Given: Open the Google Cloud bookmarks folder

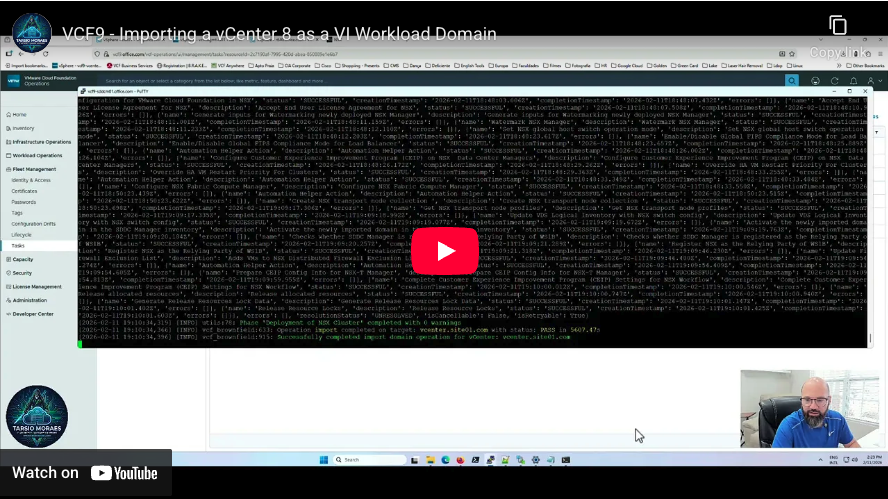Looking at the screenshot, I should (627, 66).
